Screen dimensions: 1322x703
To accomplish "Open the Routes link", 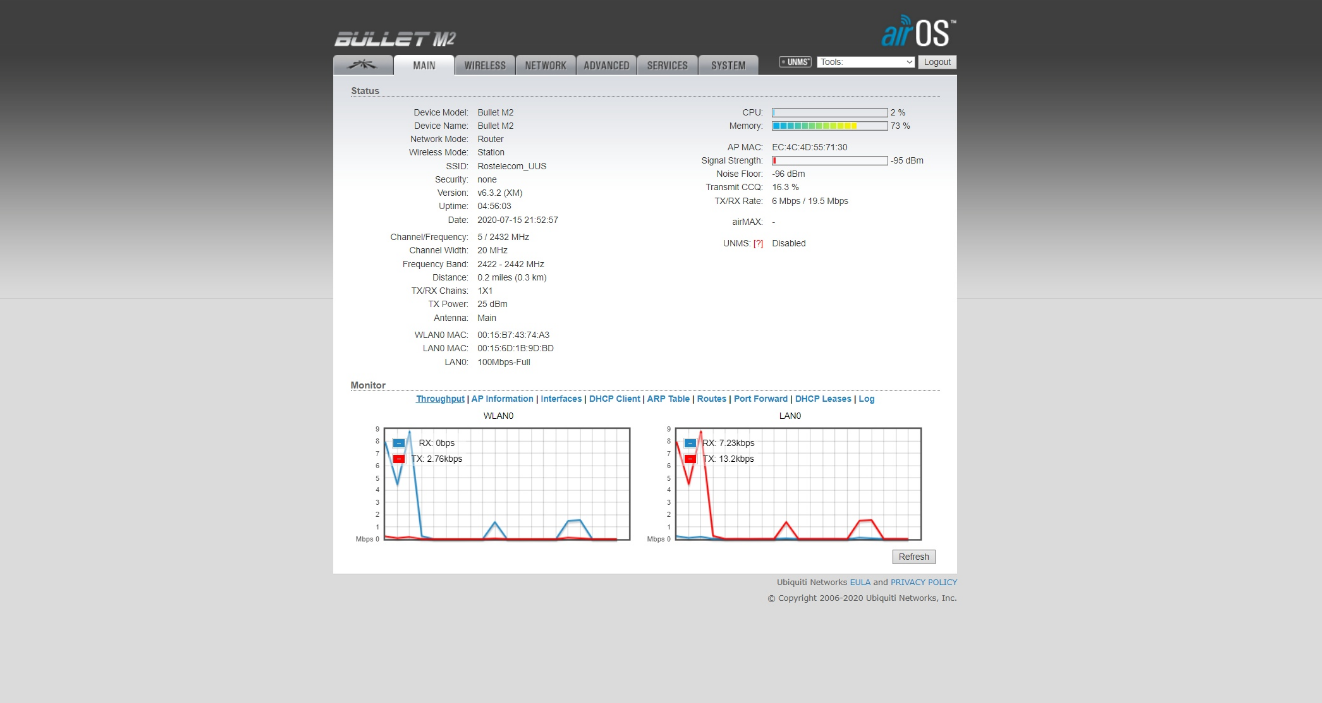I will tap(712, 399).
